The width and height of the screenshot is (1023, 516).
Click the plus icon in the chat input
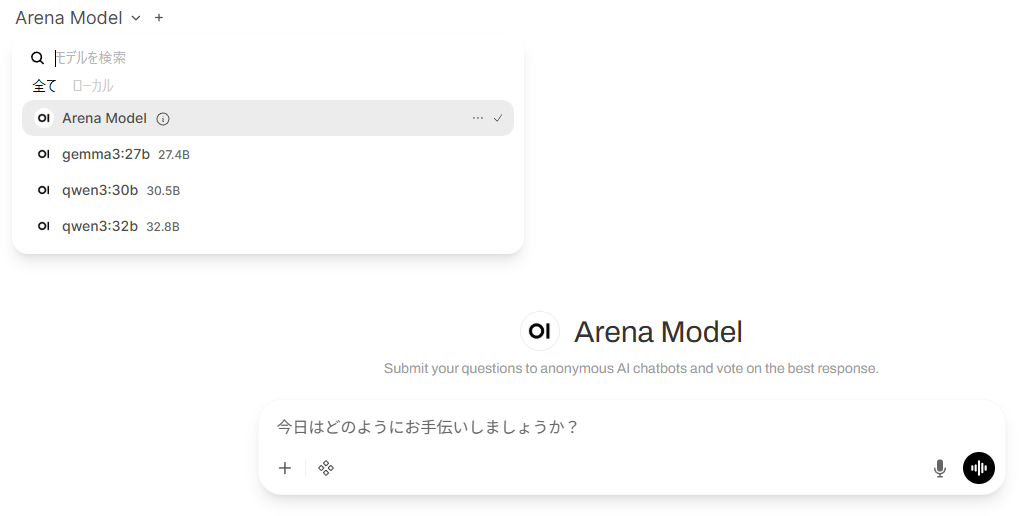(285, 468)
